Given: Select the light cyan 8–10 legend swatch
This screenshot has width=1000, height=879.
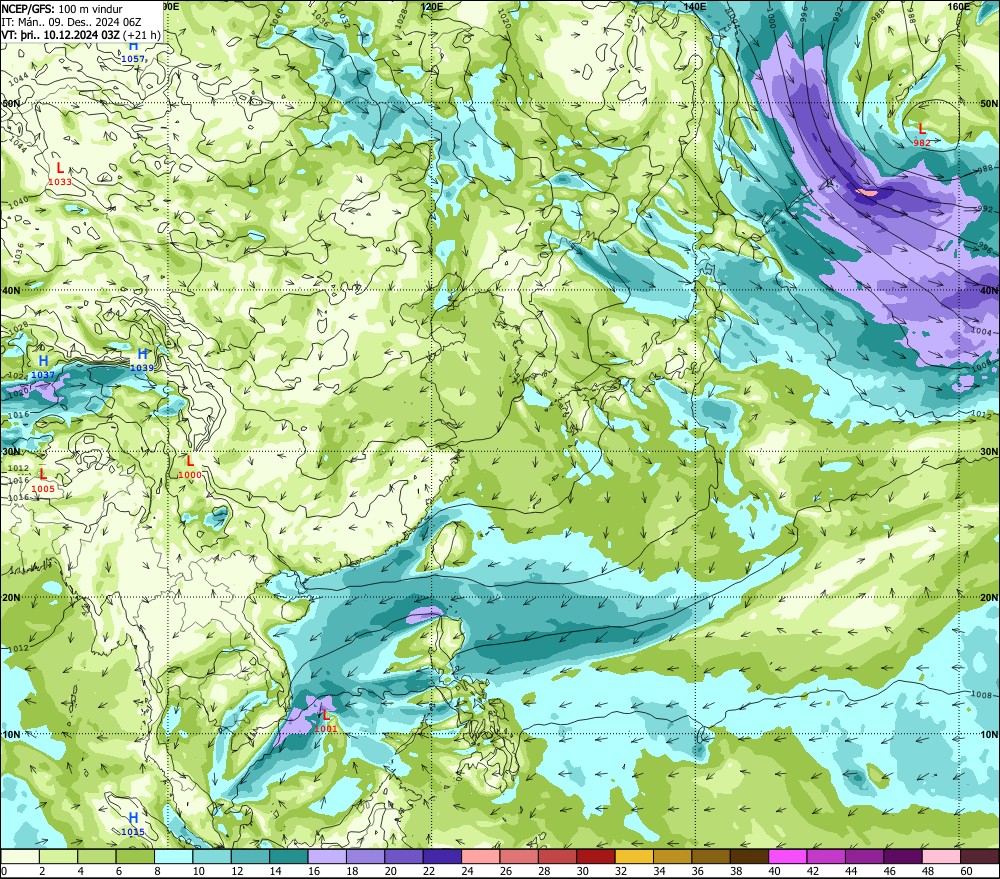Looking at the screenshot, I should point(173,856).
